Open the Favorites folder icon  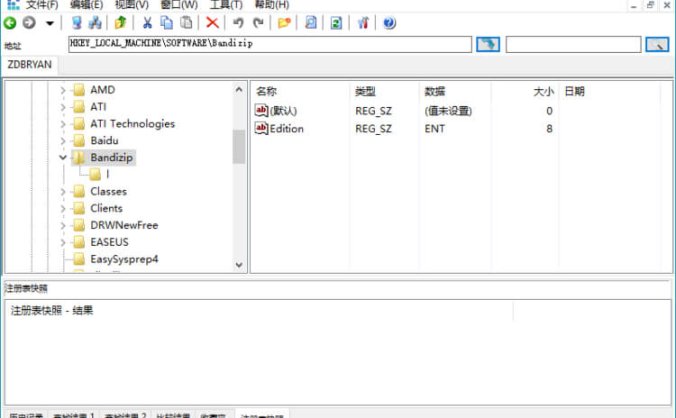(284, 23)
